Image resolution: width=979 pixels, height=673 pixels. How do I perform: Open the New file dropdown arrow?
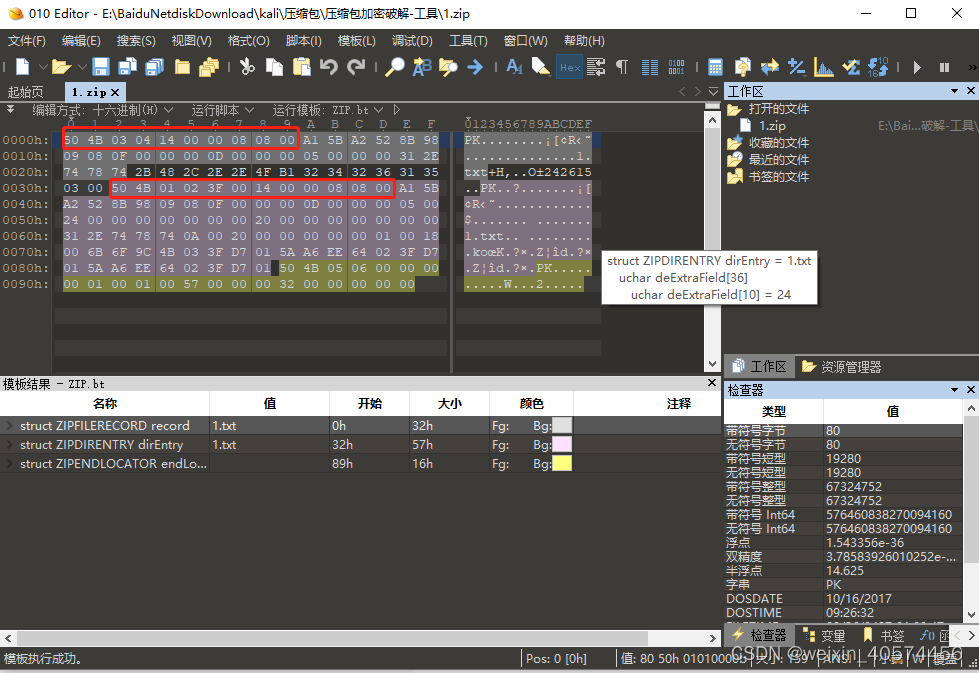pos(43,67)
